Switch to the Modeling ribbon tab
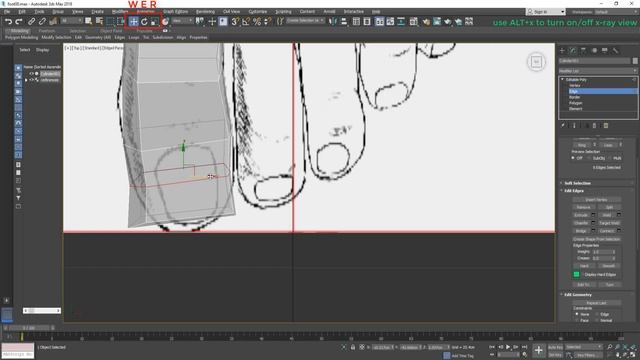The height and width of the screenshot is (360, 640). click(19, 31)
